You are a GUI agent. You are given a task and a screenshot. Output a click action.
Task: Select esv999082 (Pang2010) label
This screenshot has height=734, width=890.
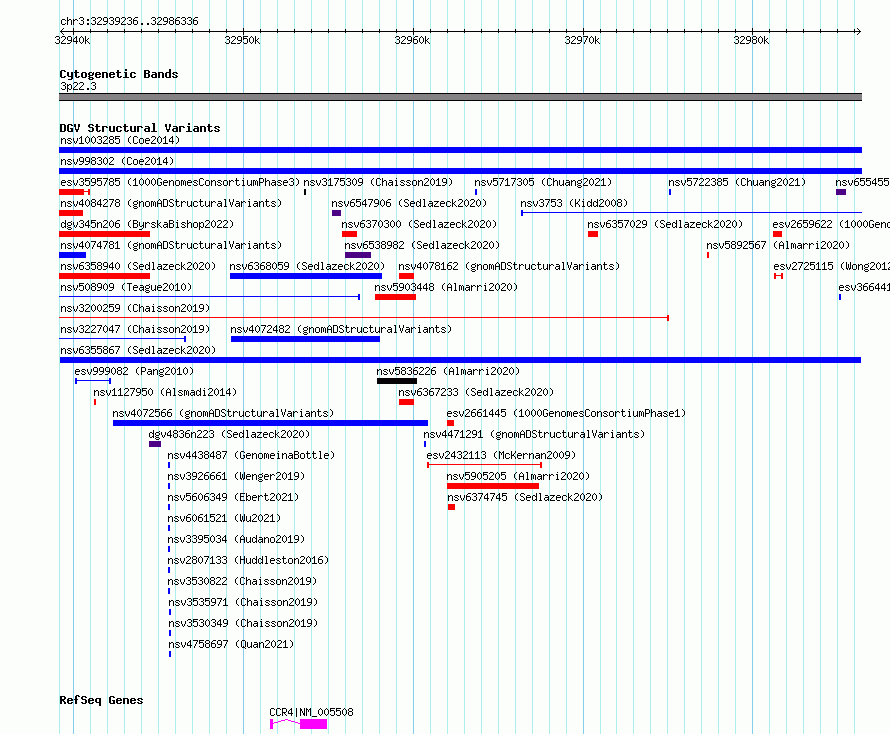tap(134, 371)
